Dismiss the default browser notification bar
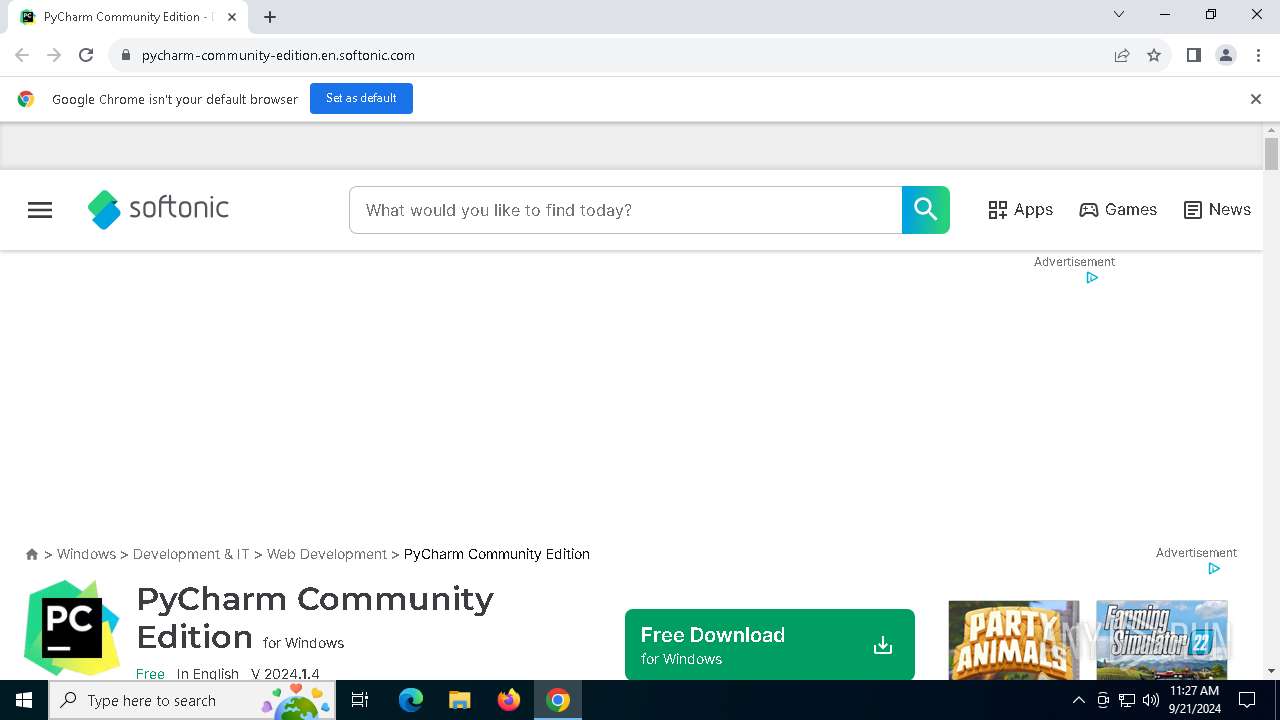The image size is (1280, 720). [1255, 99]
